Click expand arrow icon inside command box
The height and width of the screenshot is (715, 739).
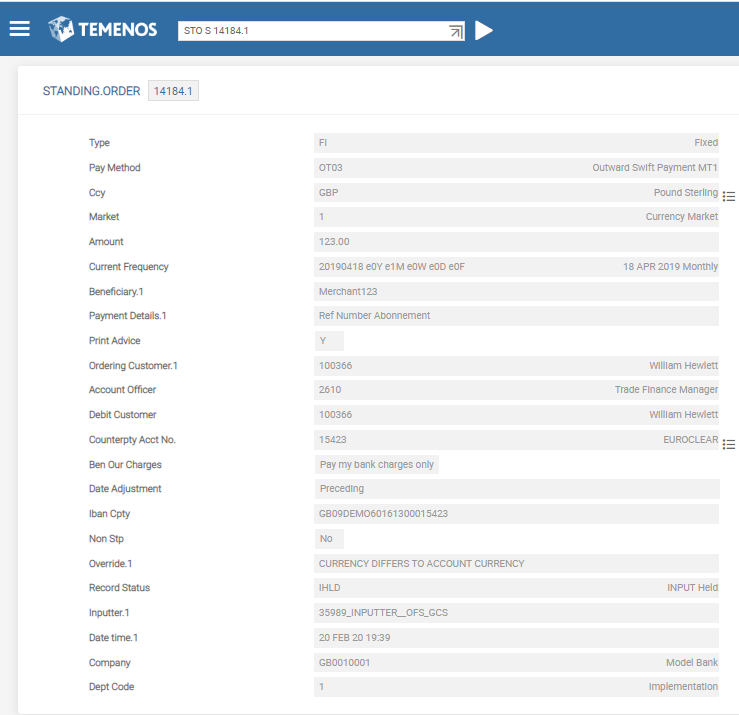[456, 31]
